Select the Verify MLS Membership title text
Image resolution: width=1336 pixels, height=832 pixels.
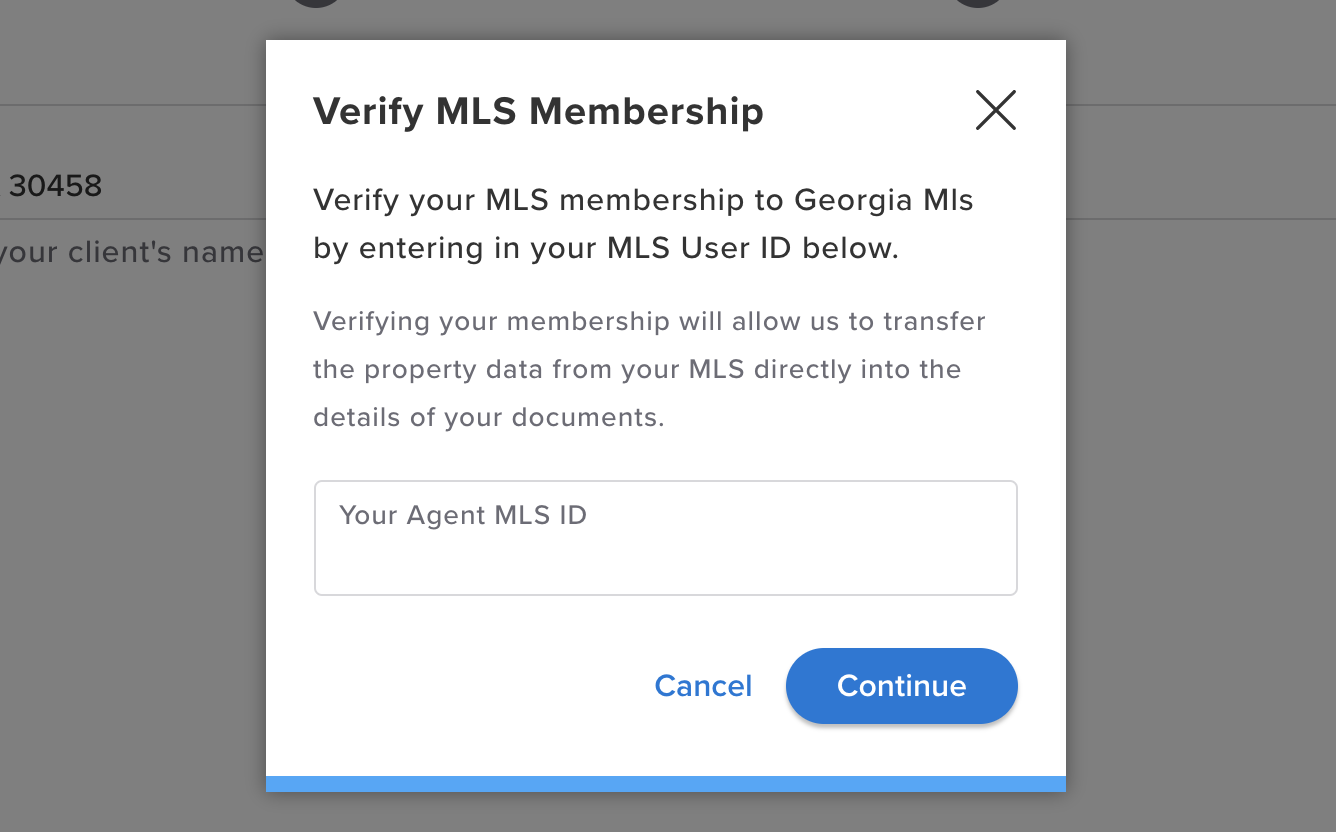click(538, 111)
